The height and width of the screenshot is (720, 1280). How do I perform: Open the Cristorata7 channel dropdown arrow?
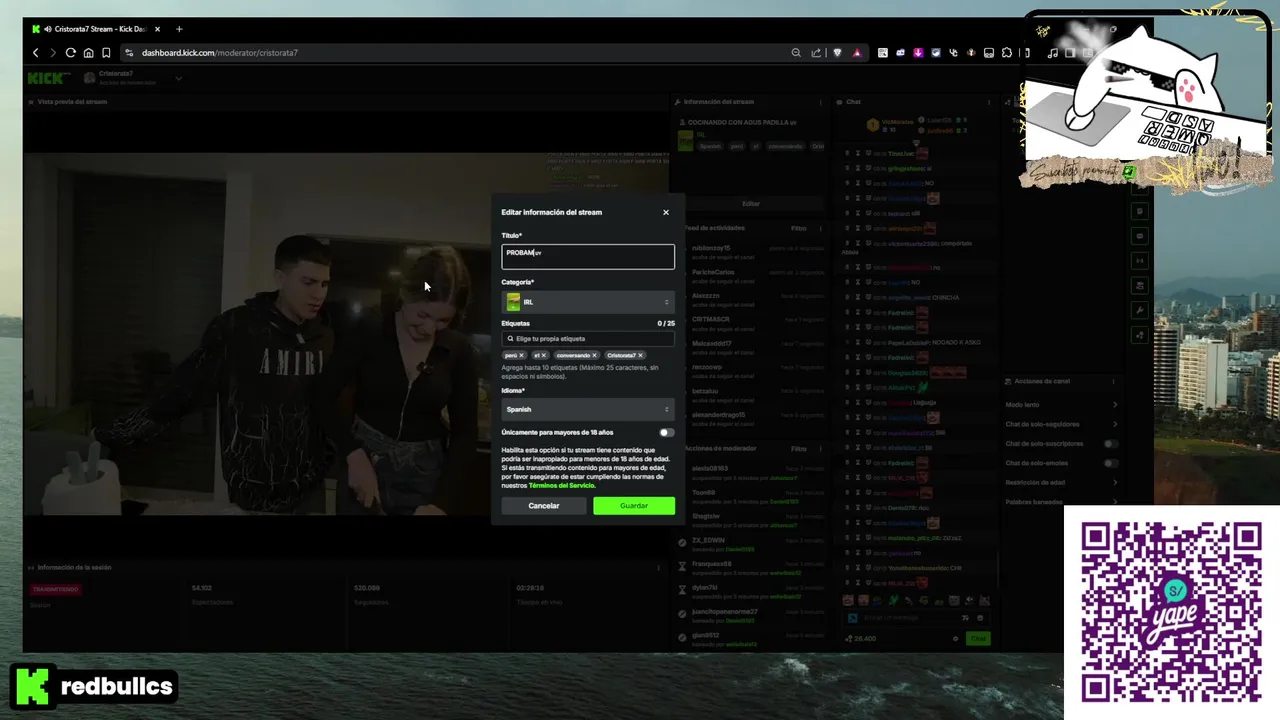179,78
